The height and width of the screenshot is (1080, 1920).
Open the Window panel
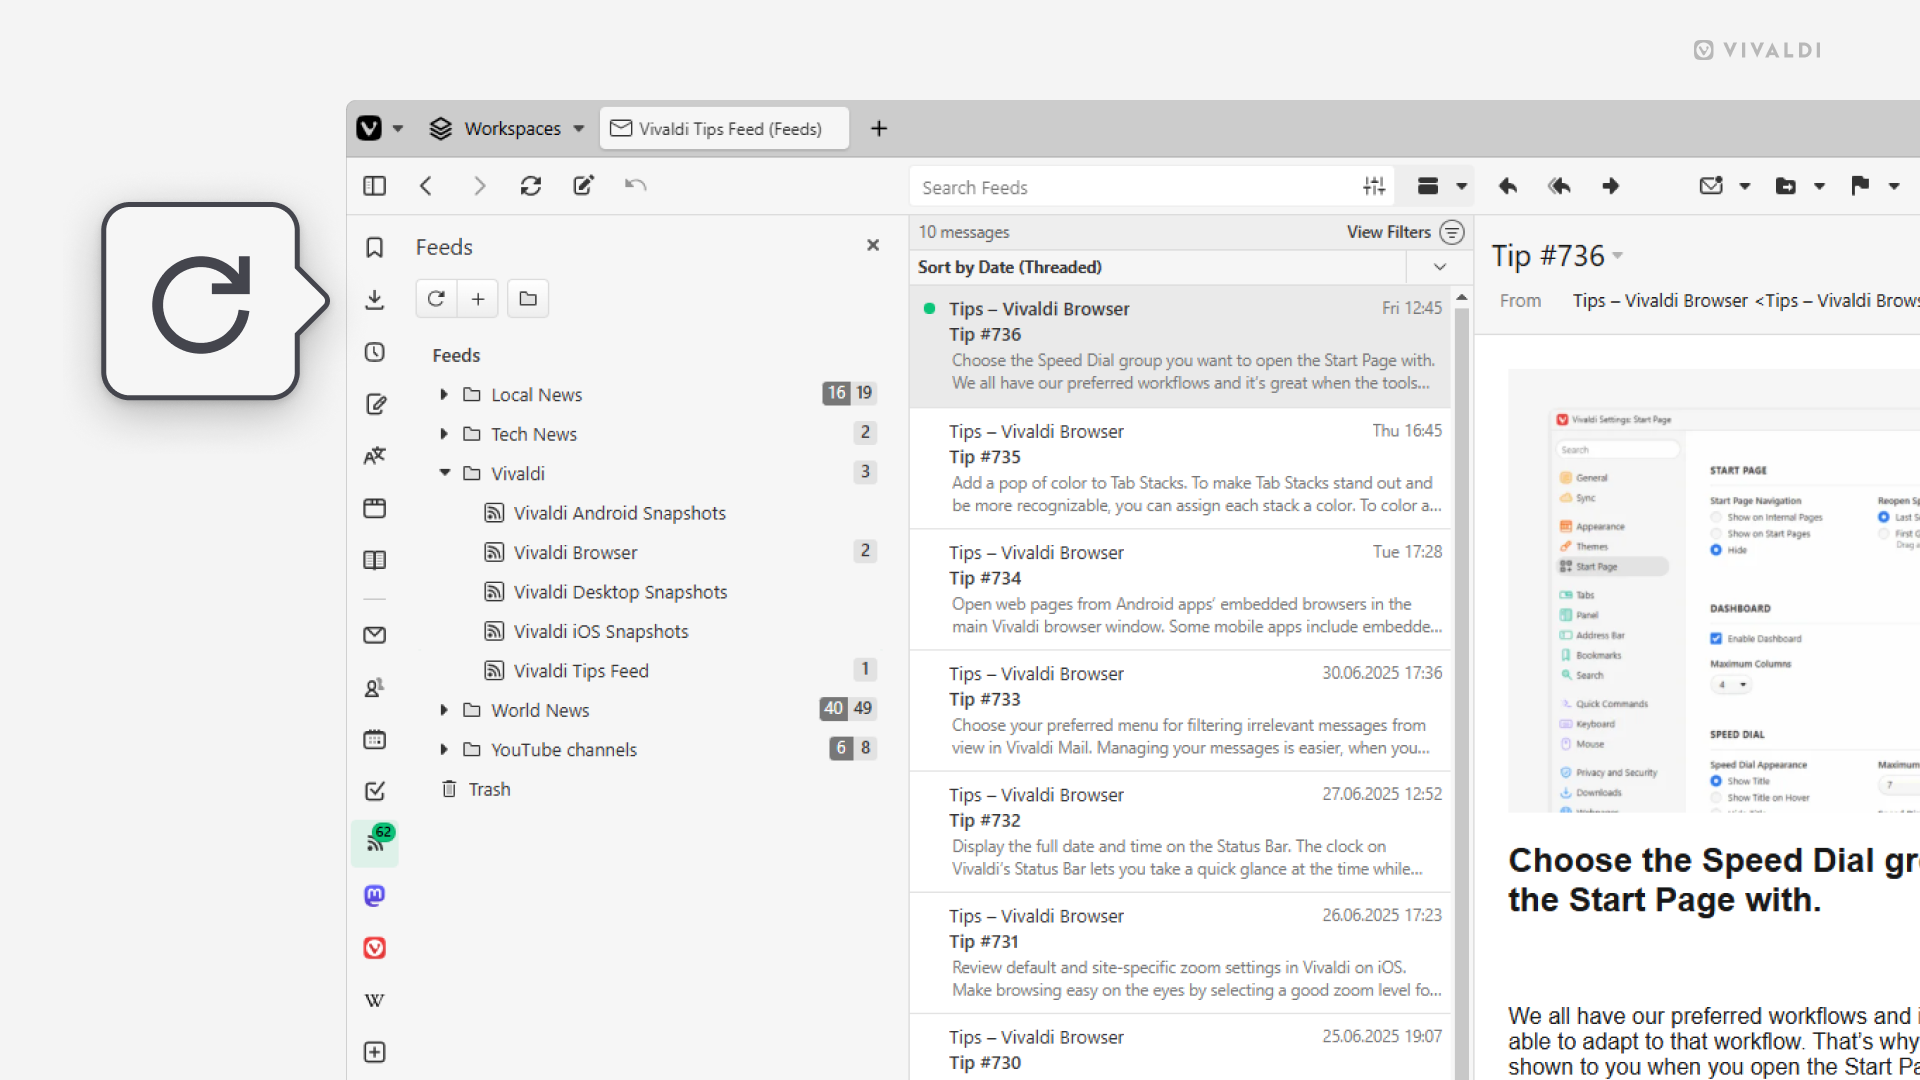pyautogui.click(x=375, y=508)
